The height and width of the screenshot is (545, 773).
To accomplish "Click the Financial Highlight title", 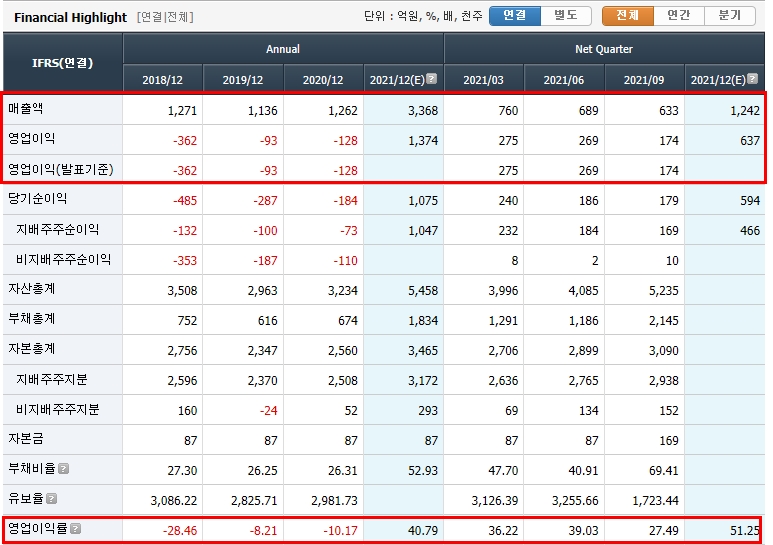I will click(70, 17).
